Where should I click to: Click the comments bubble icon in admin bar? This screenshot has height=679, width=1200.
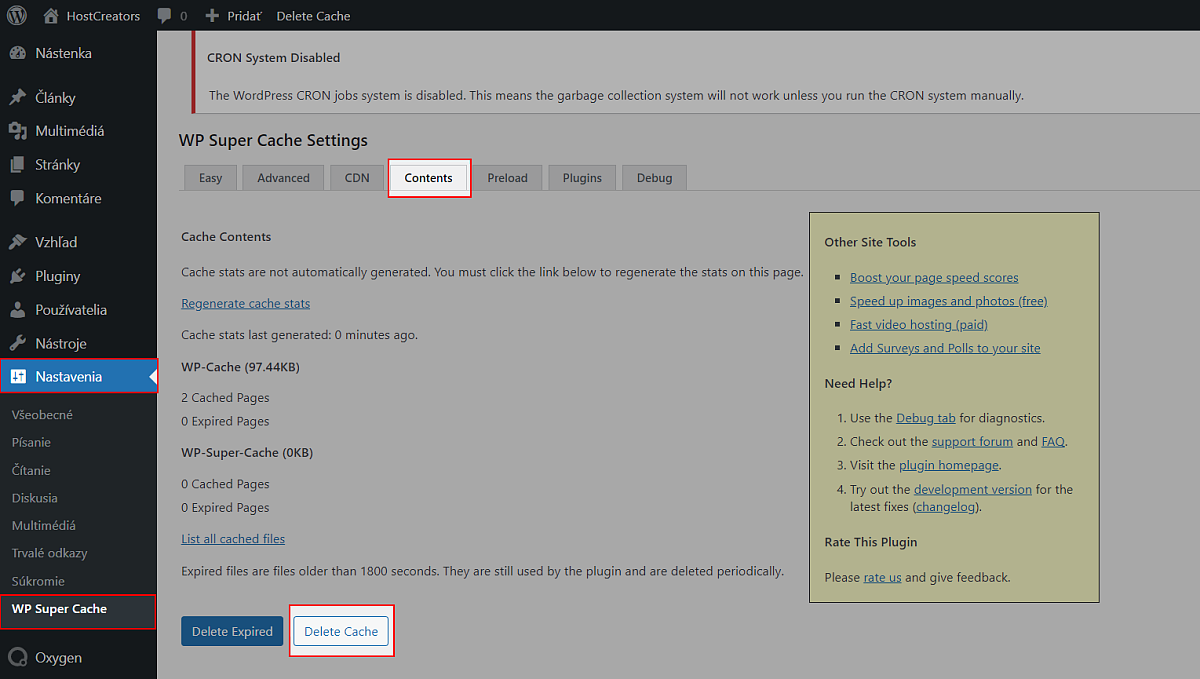(x=164, y=16)
